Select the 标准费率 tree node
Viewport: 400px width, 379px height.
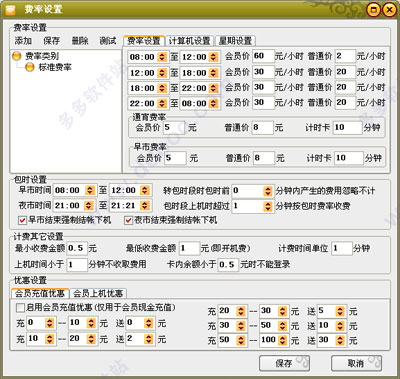click(55, 67)
